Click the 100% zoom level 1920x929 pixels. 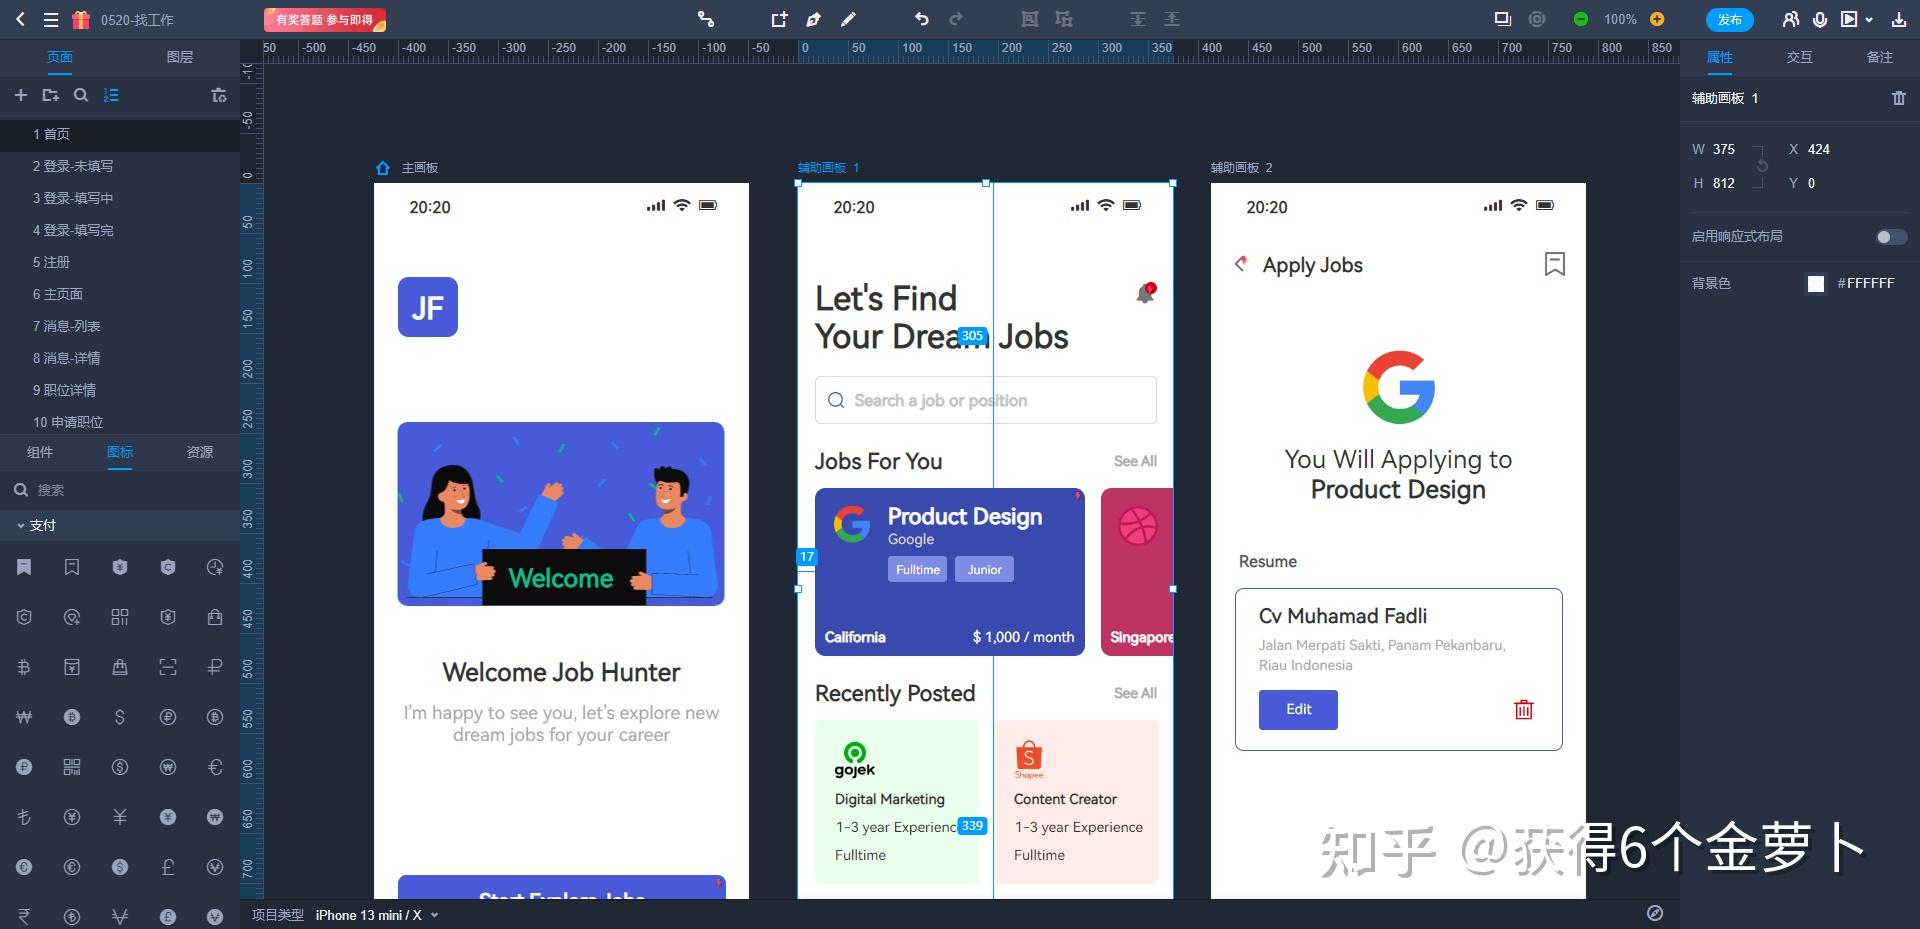(x=1620, y=19)
